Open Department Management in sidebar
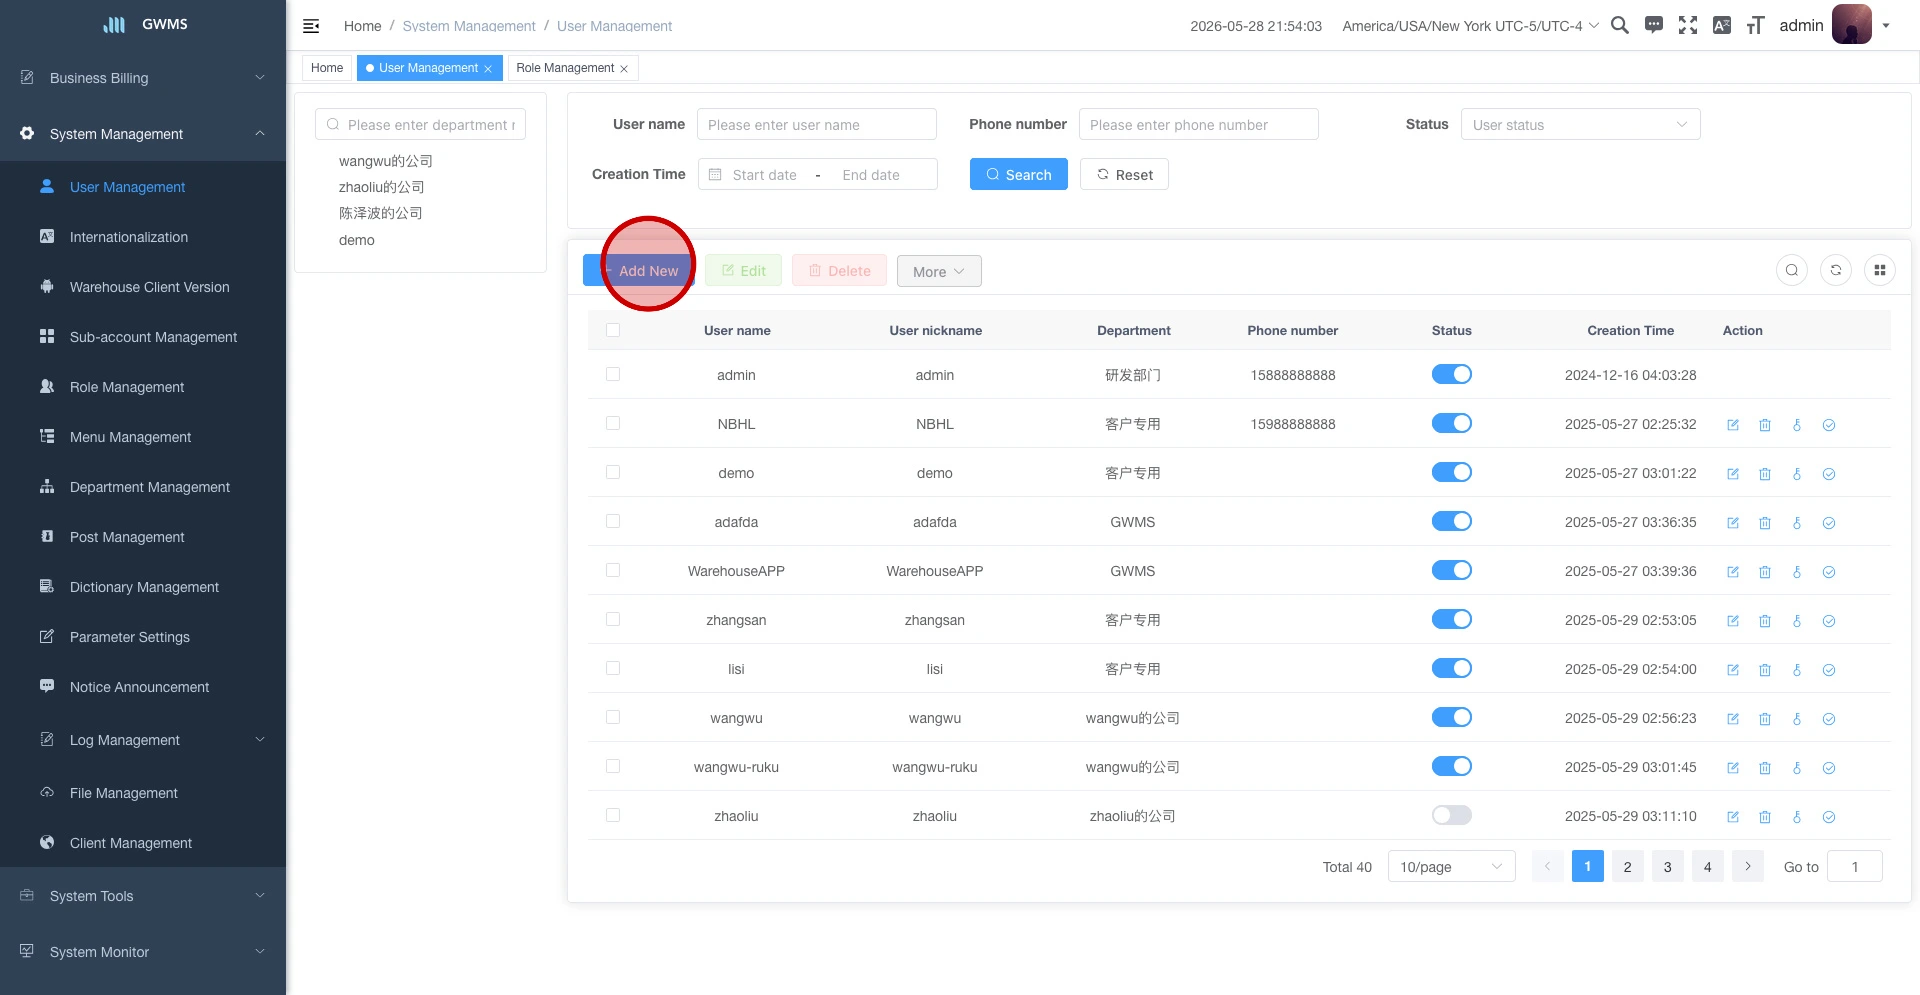The width and height of the screenshot is (1920, 995). pyautogui.click(x=143, y=487)
